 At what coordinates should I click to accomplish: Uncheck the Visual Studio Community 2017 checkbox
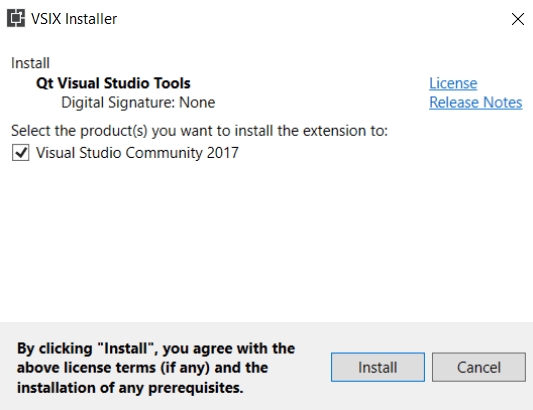pyautogui.click(x=20, y=153)
